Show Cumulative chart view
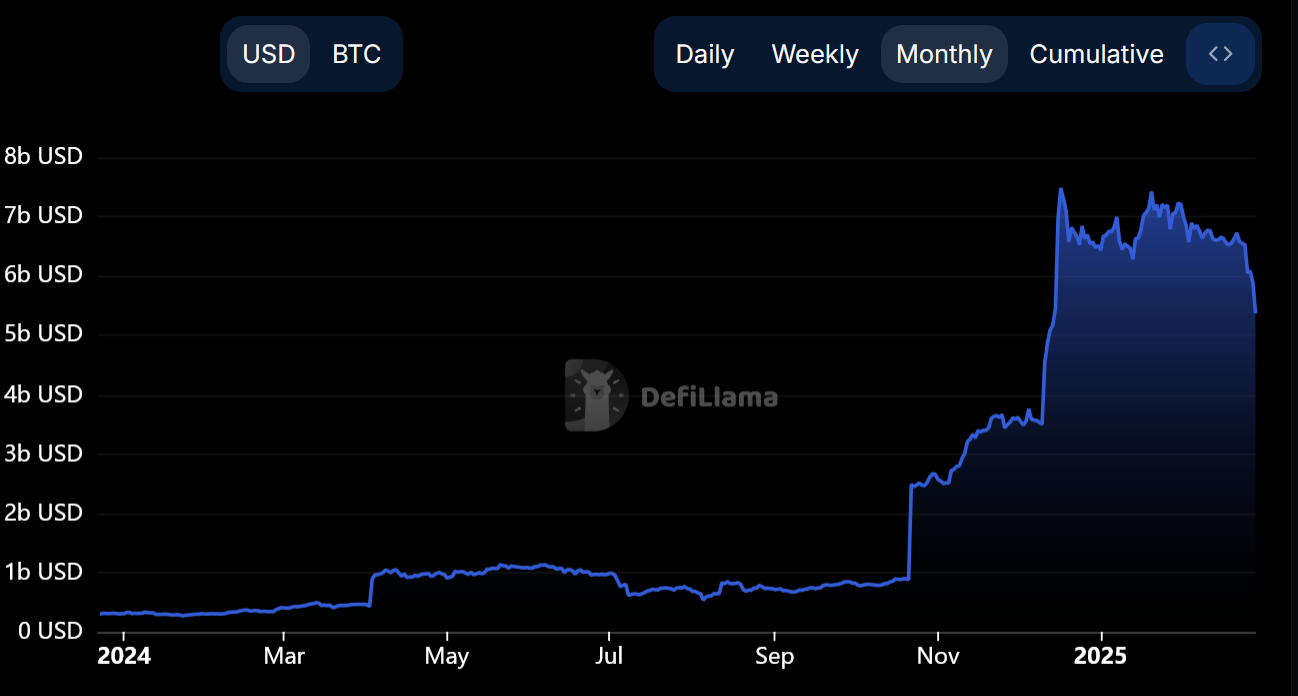This screenshot has height=696, width=1298. (1096, 54)
